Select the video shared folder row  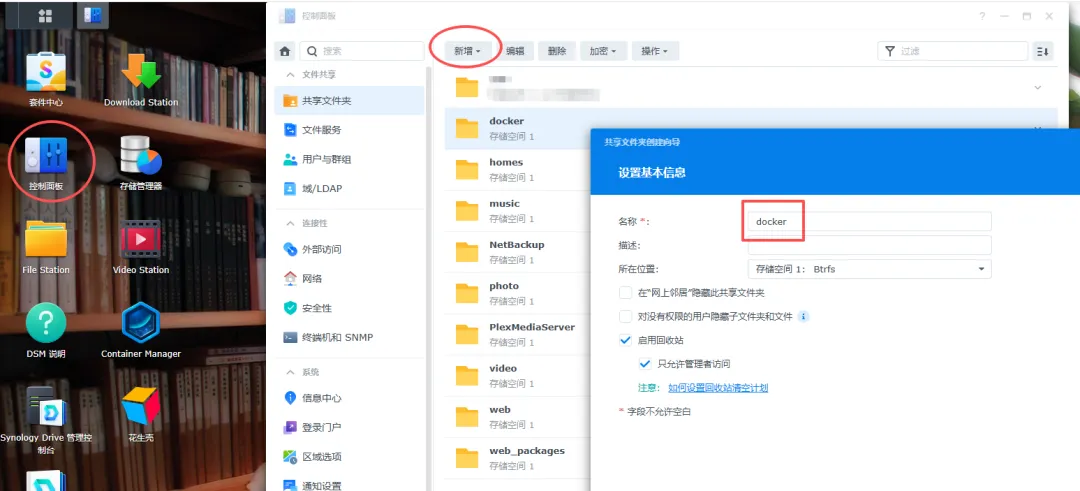coord(518,376)
